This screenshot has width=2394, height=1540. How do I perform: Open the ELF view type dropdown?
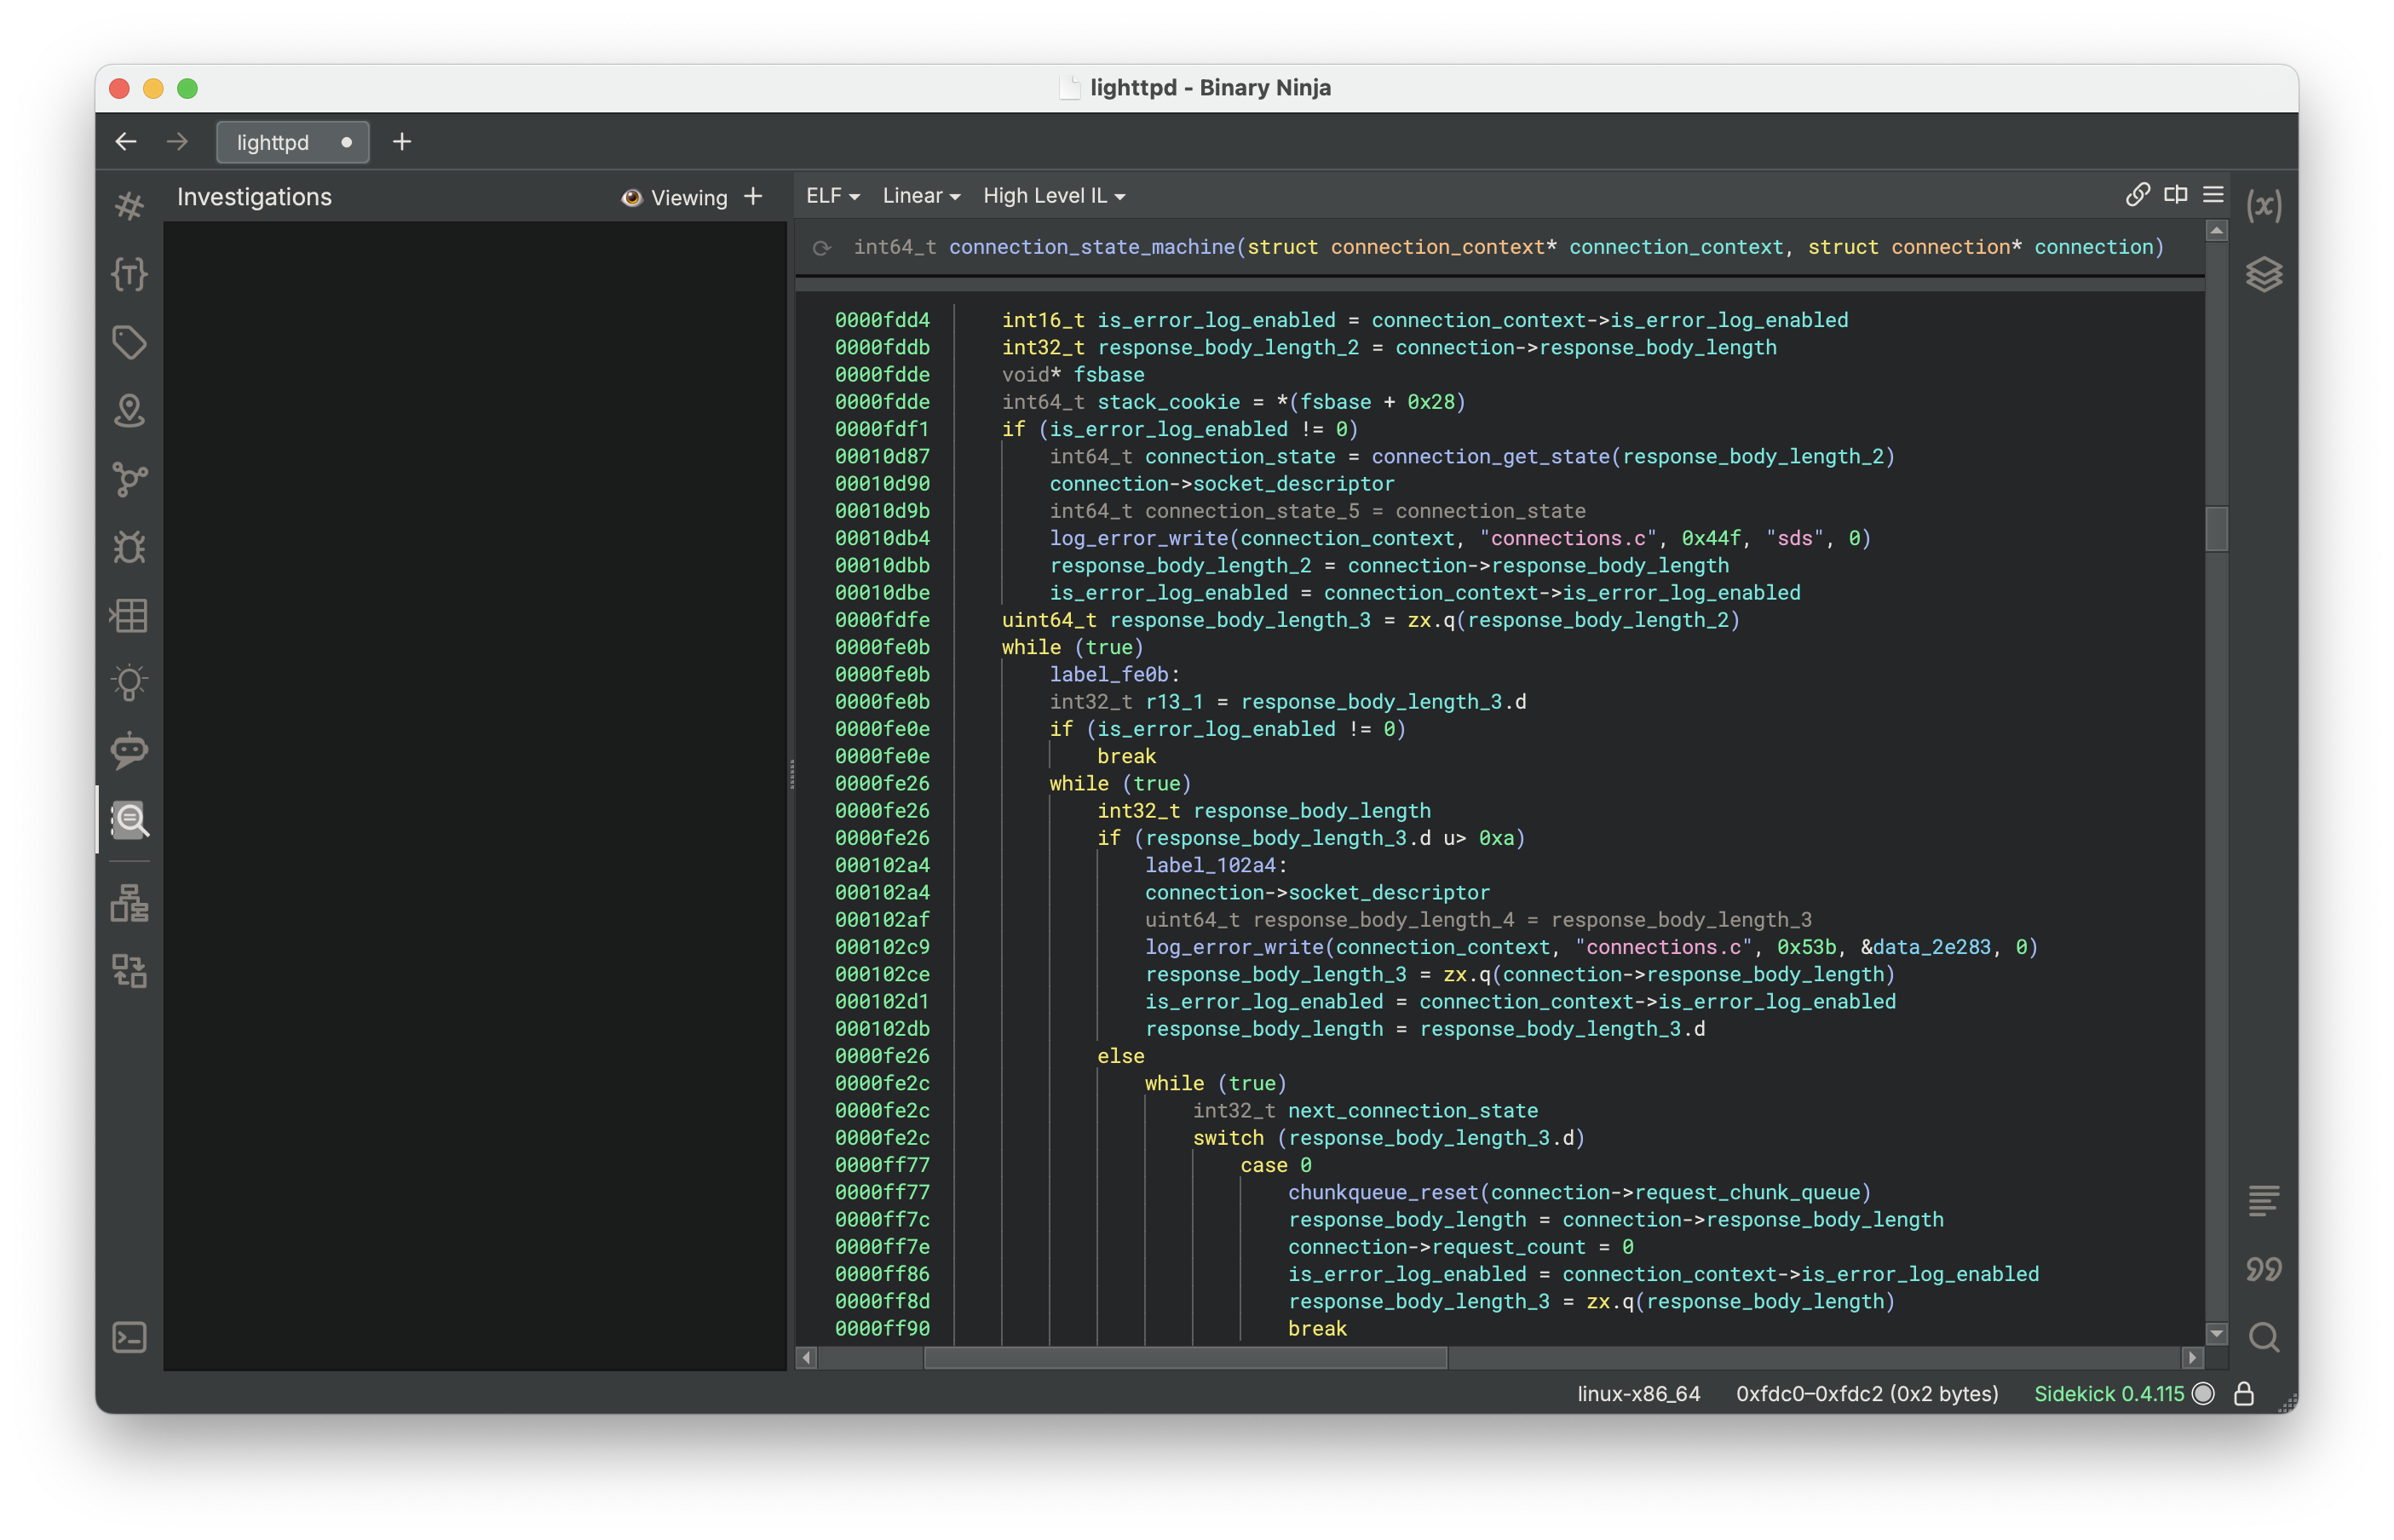tap(832, 196)
